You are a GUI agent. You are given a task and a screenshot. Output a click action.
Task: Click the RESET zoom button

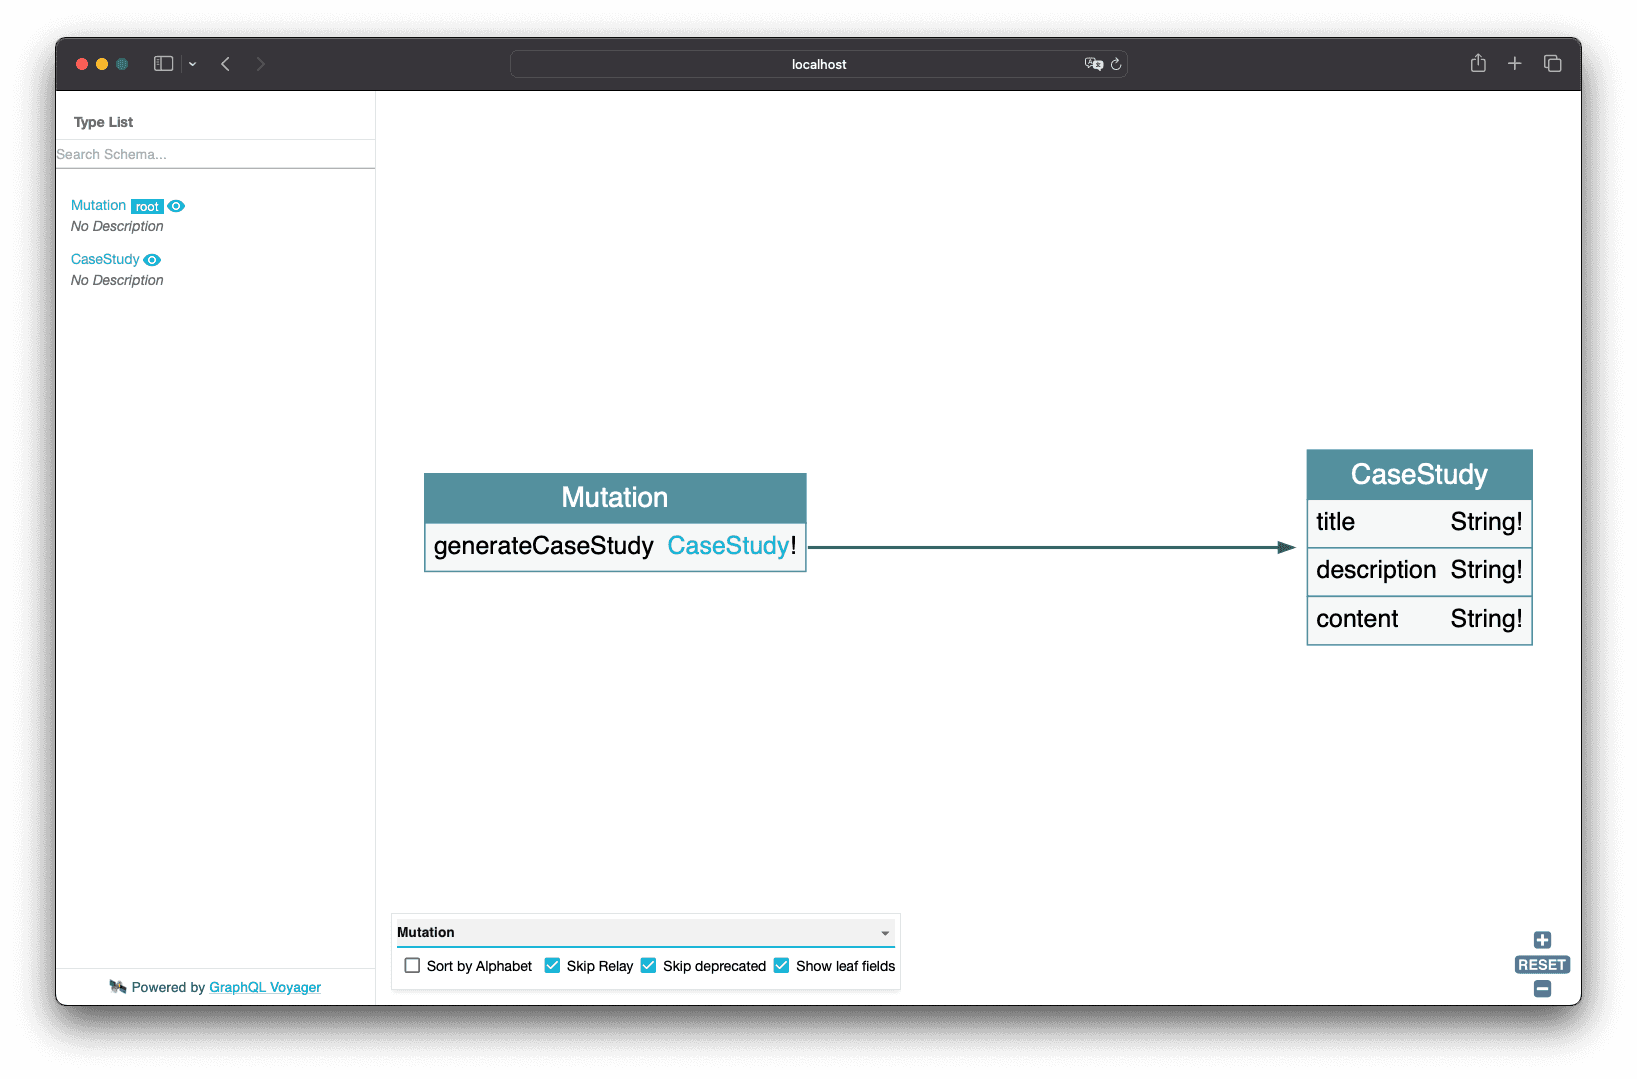click(x=1542, y=965)
